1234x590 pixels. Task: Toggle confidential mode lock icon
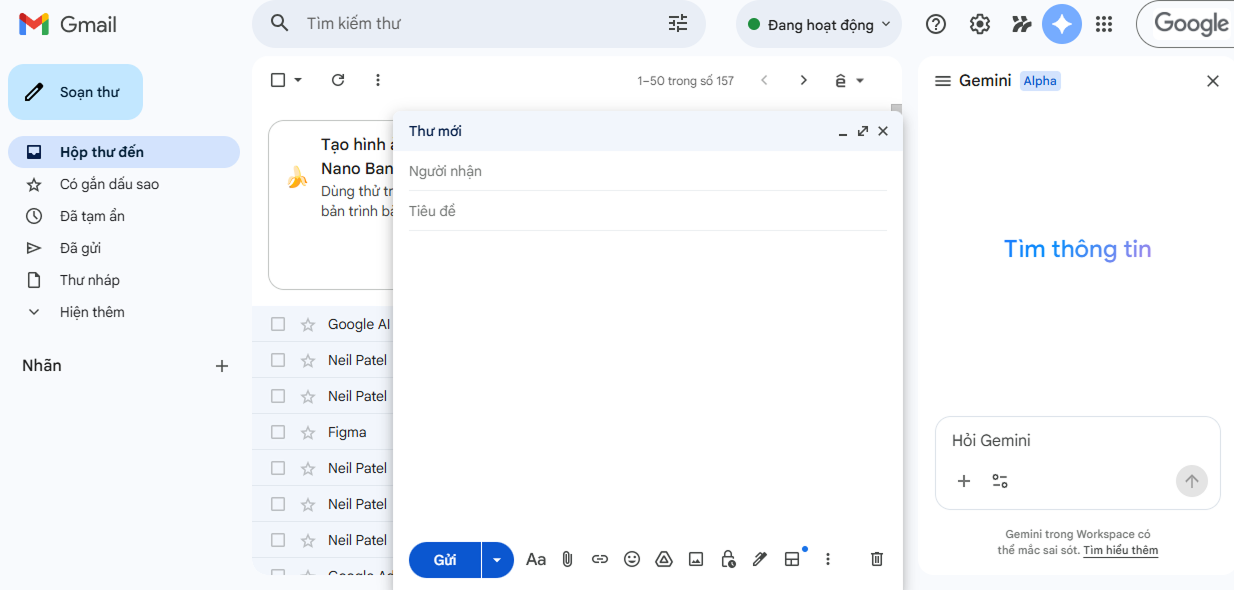(x=728, y=559)
